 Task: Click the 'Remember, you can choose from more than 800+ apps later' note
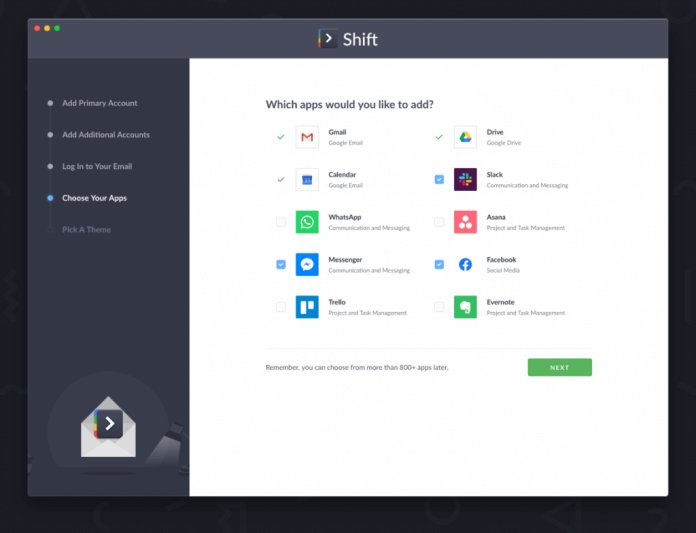[x=356, y=367]
